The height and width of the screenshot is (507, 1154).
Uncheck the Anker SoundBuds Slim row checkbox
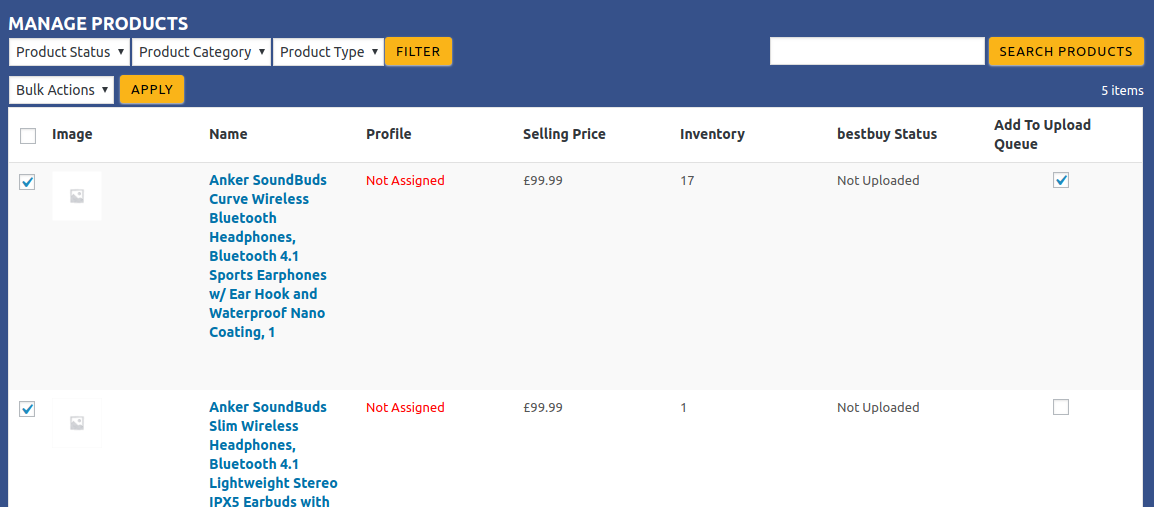[x=28, y=409]
